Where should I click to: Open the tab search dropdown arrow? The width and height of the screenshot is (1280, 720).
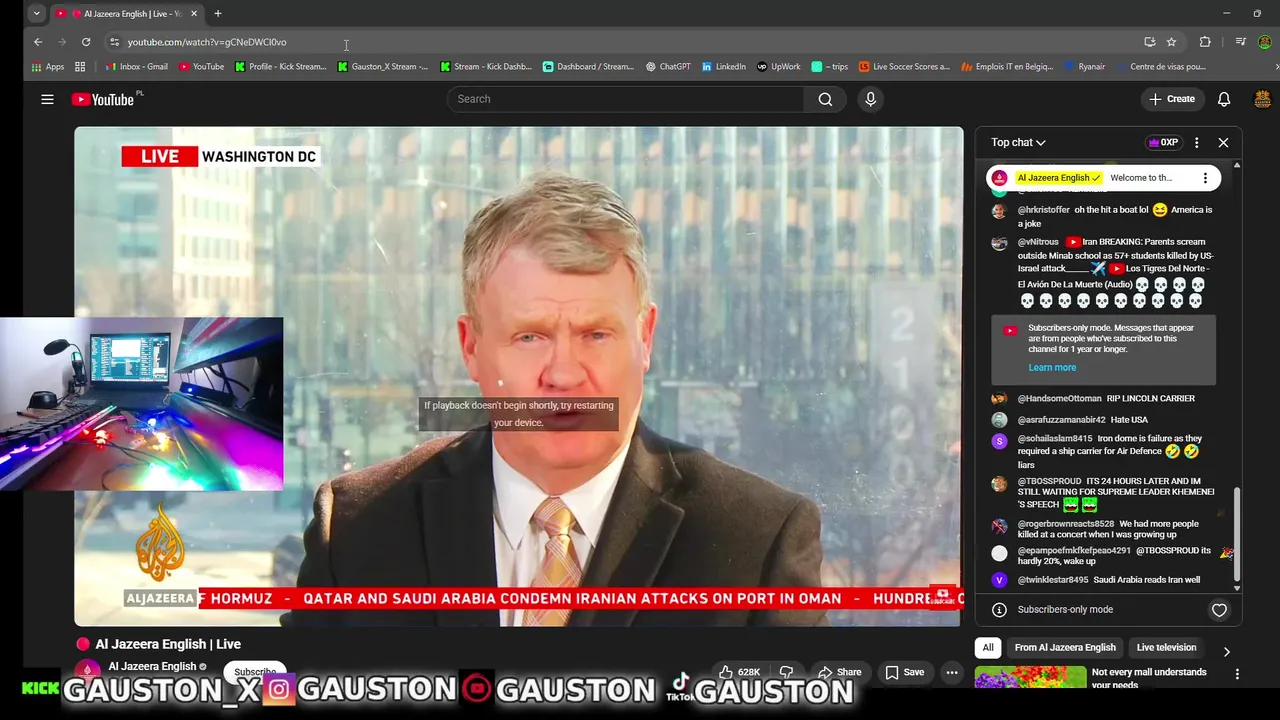click(36, 14)
